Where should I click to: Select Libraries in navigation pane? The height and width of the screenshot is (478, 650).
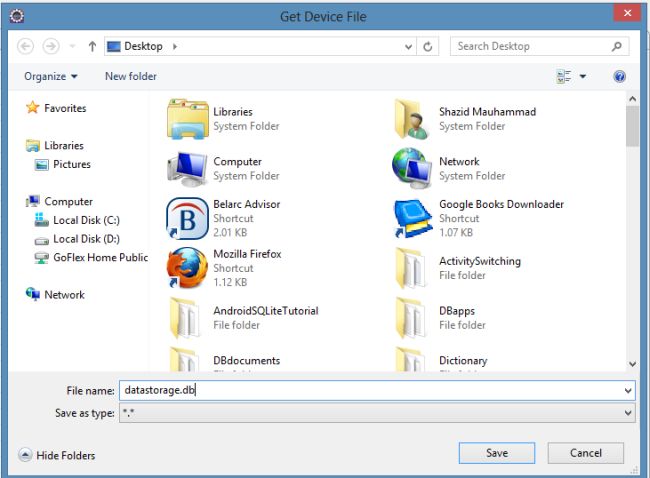tap(55, 145)
